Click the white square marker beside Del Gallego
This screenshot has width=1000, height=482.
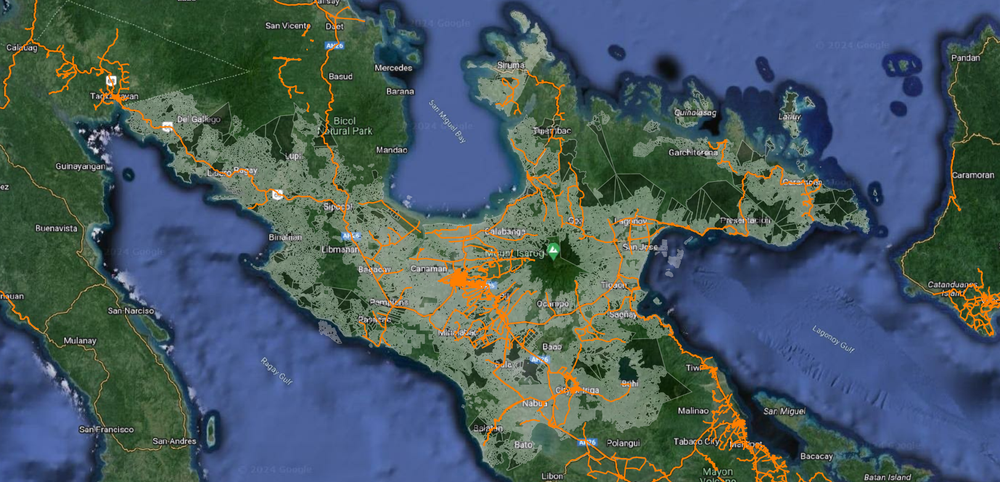(x=167, y=126)
